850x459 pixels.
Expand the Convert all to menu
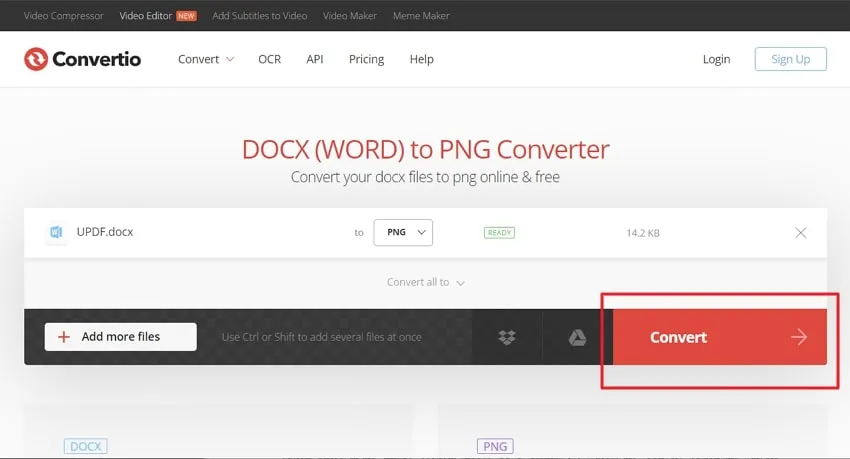coord(426,282)
